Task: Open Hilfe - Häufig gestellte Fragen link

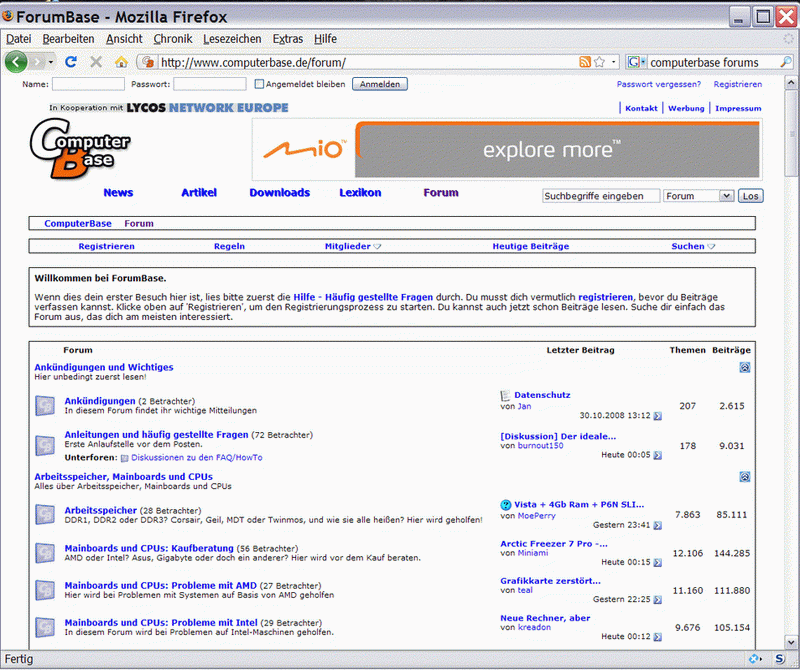Action: (363, 297)
